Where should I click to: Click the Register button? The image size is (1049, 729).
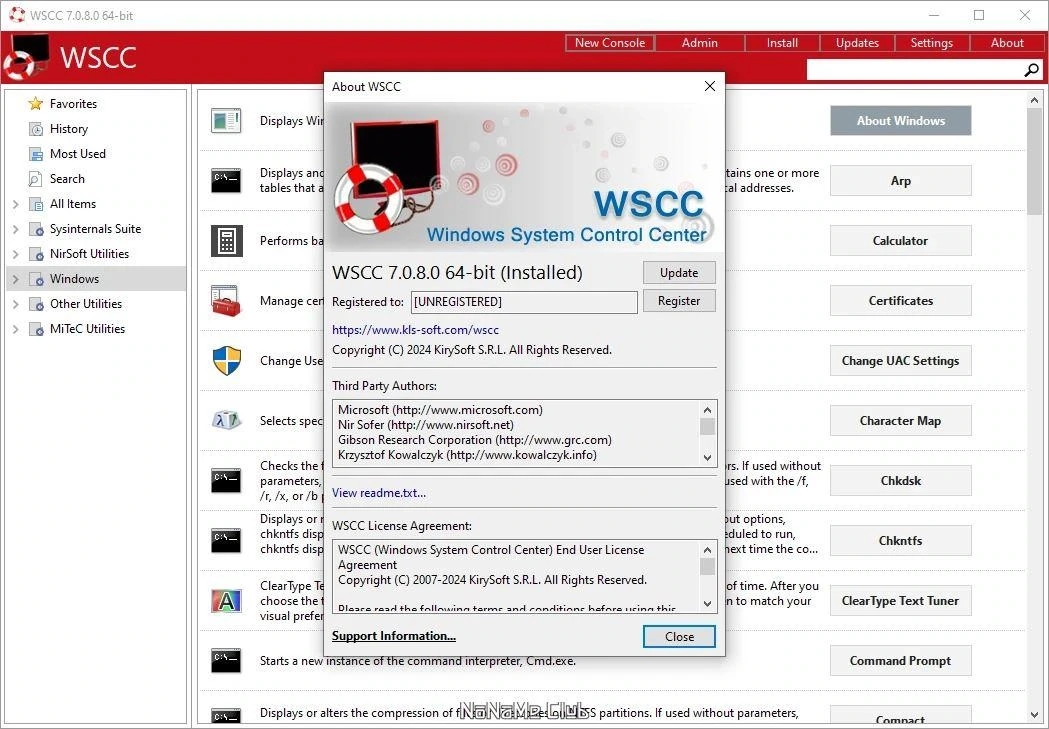tap(679, 301)
